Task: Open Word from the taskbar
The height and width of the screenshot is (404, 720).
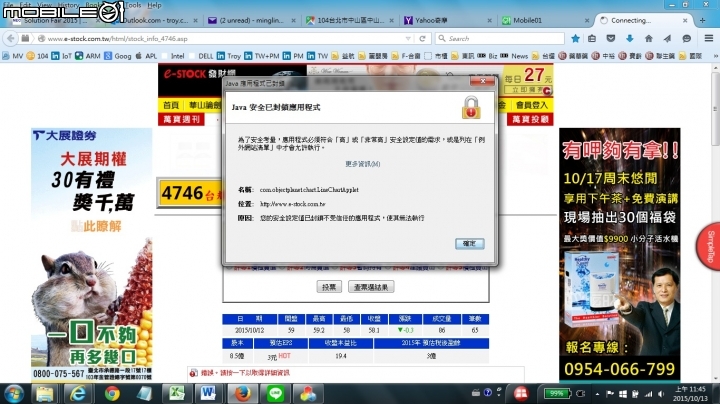Action: 208,394
